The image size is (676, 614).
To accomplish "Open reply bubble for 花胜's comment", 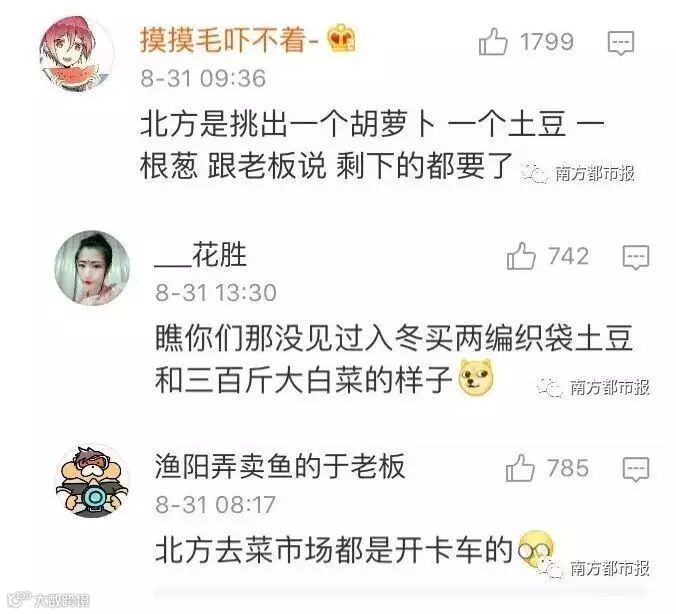I will [x=636, y=257].
